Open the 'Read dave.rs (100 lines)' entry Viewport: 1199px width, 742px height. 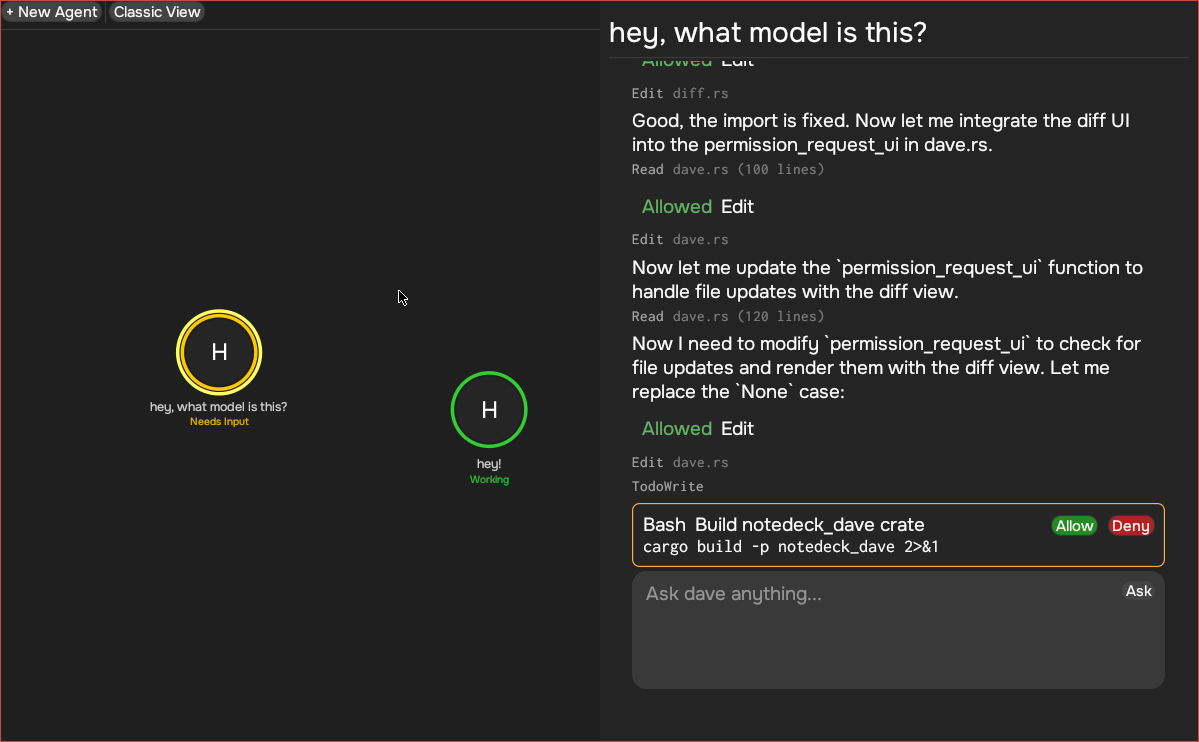click(x=728, y=170)
